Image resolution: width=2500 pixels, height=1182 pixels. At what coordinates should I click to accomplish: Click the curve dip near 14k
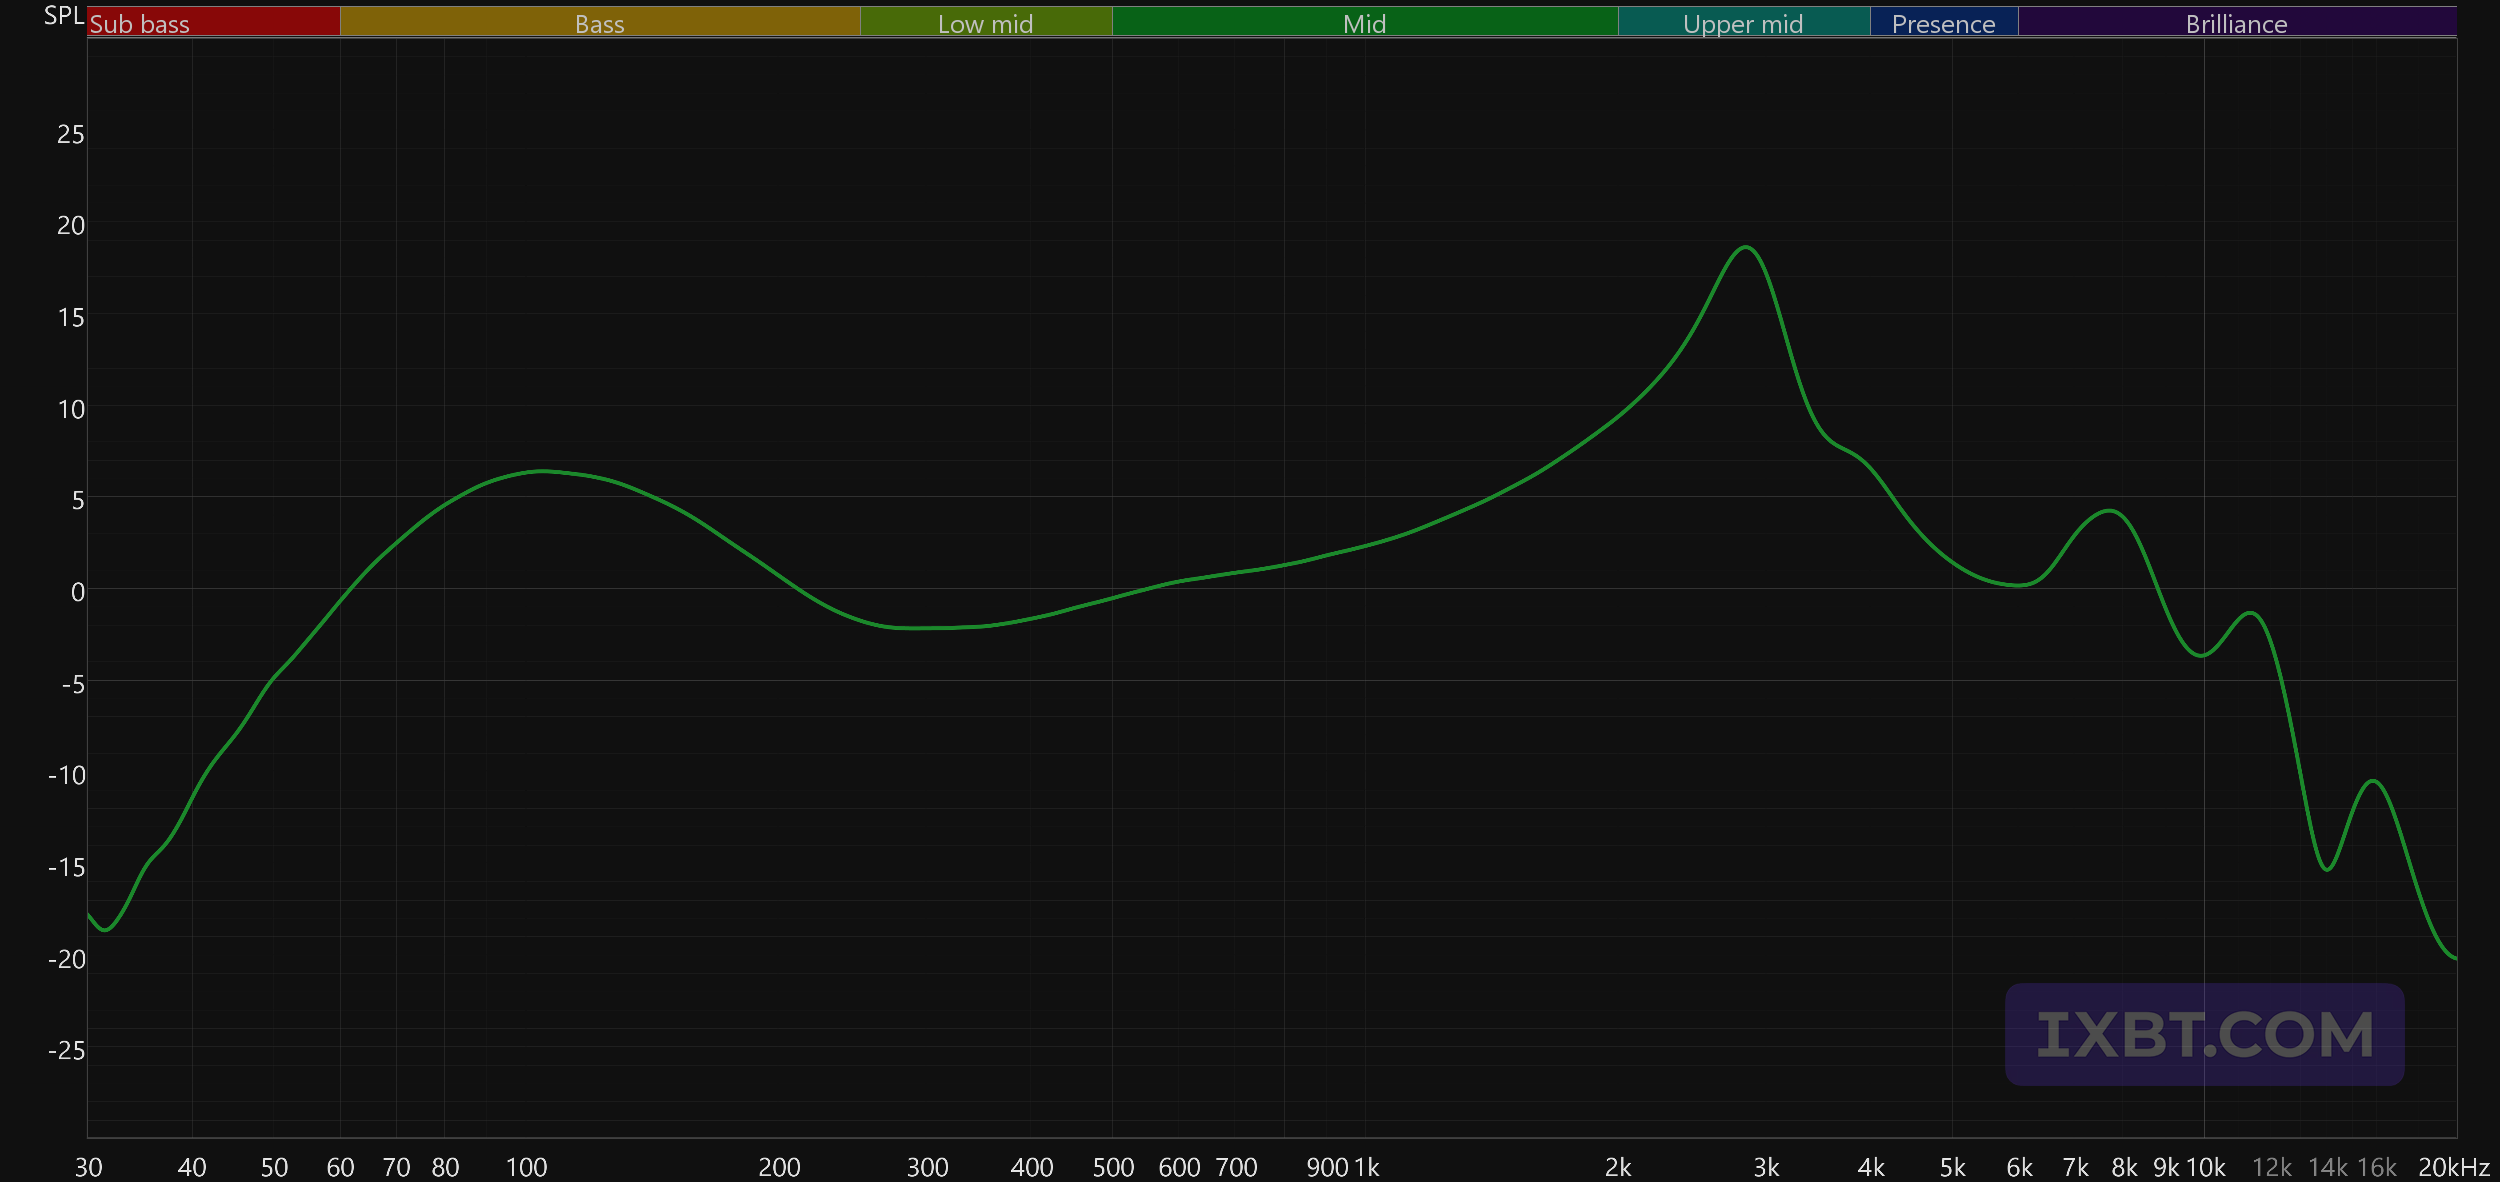click(2327, 869)
